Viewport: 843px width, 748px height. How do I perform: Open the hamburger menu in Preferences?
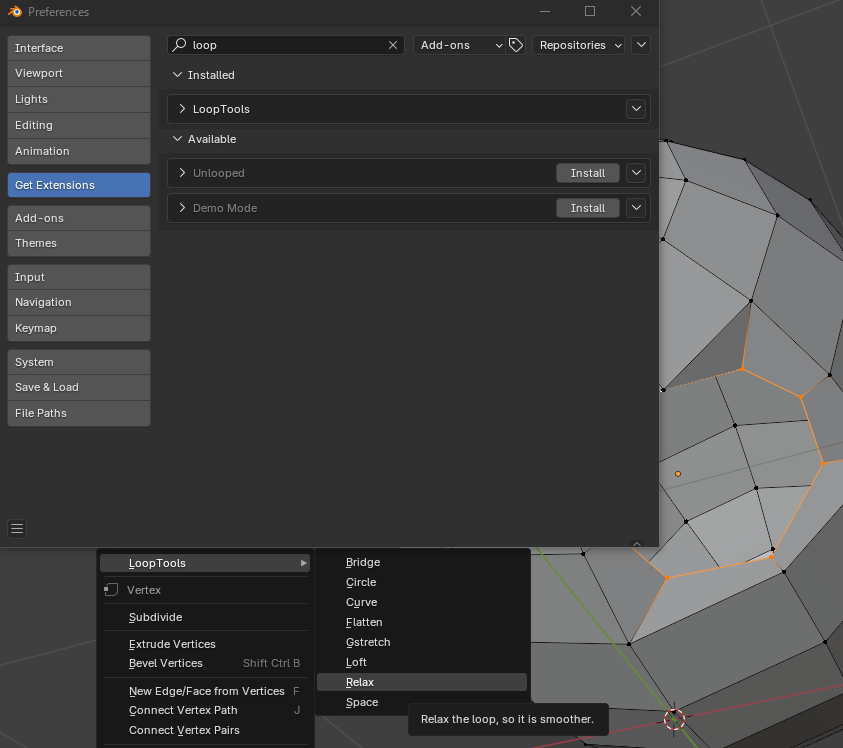click(x=17, y=529)
